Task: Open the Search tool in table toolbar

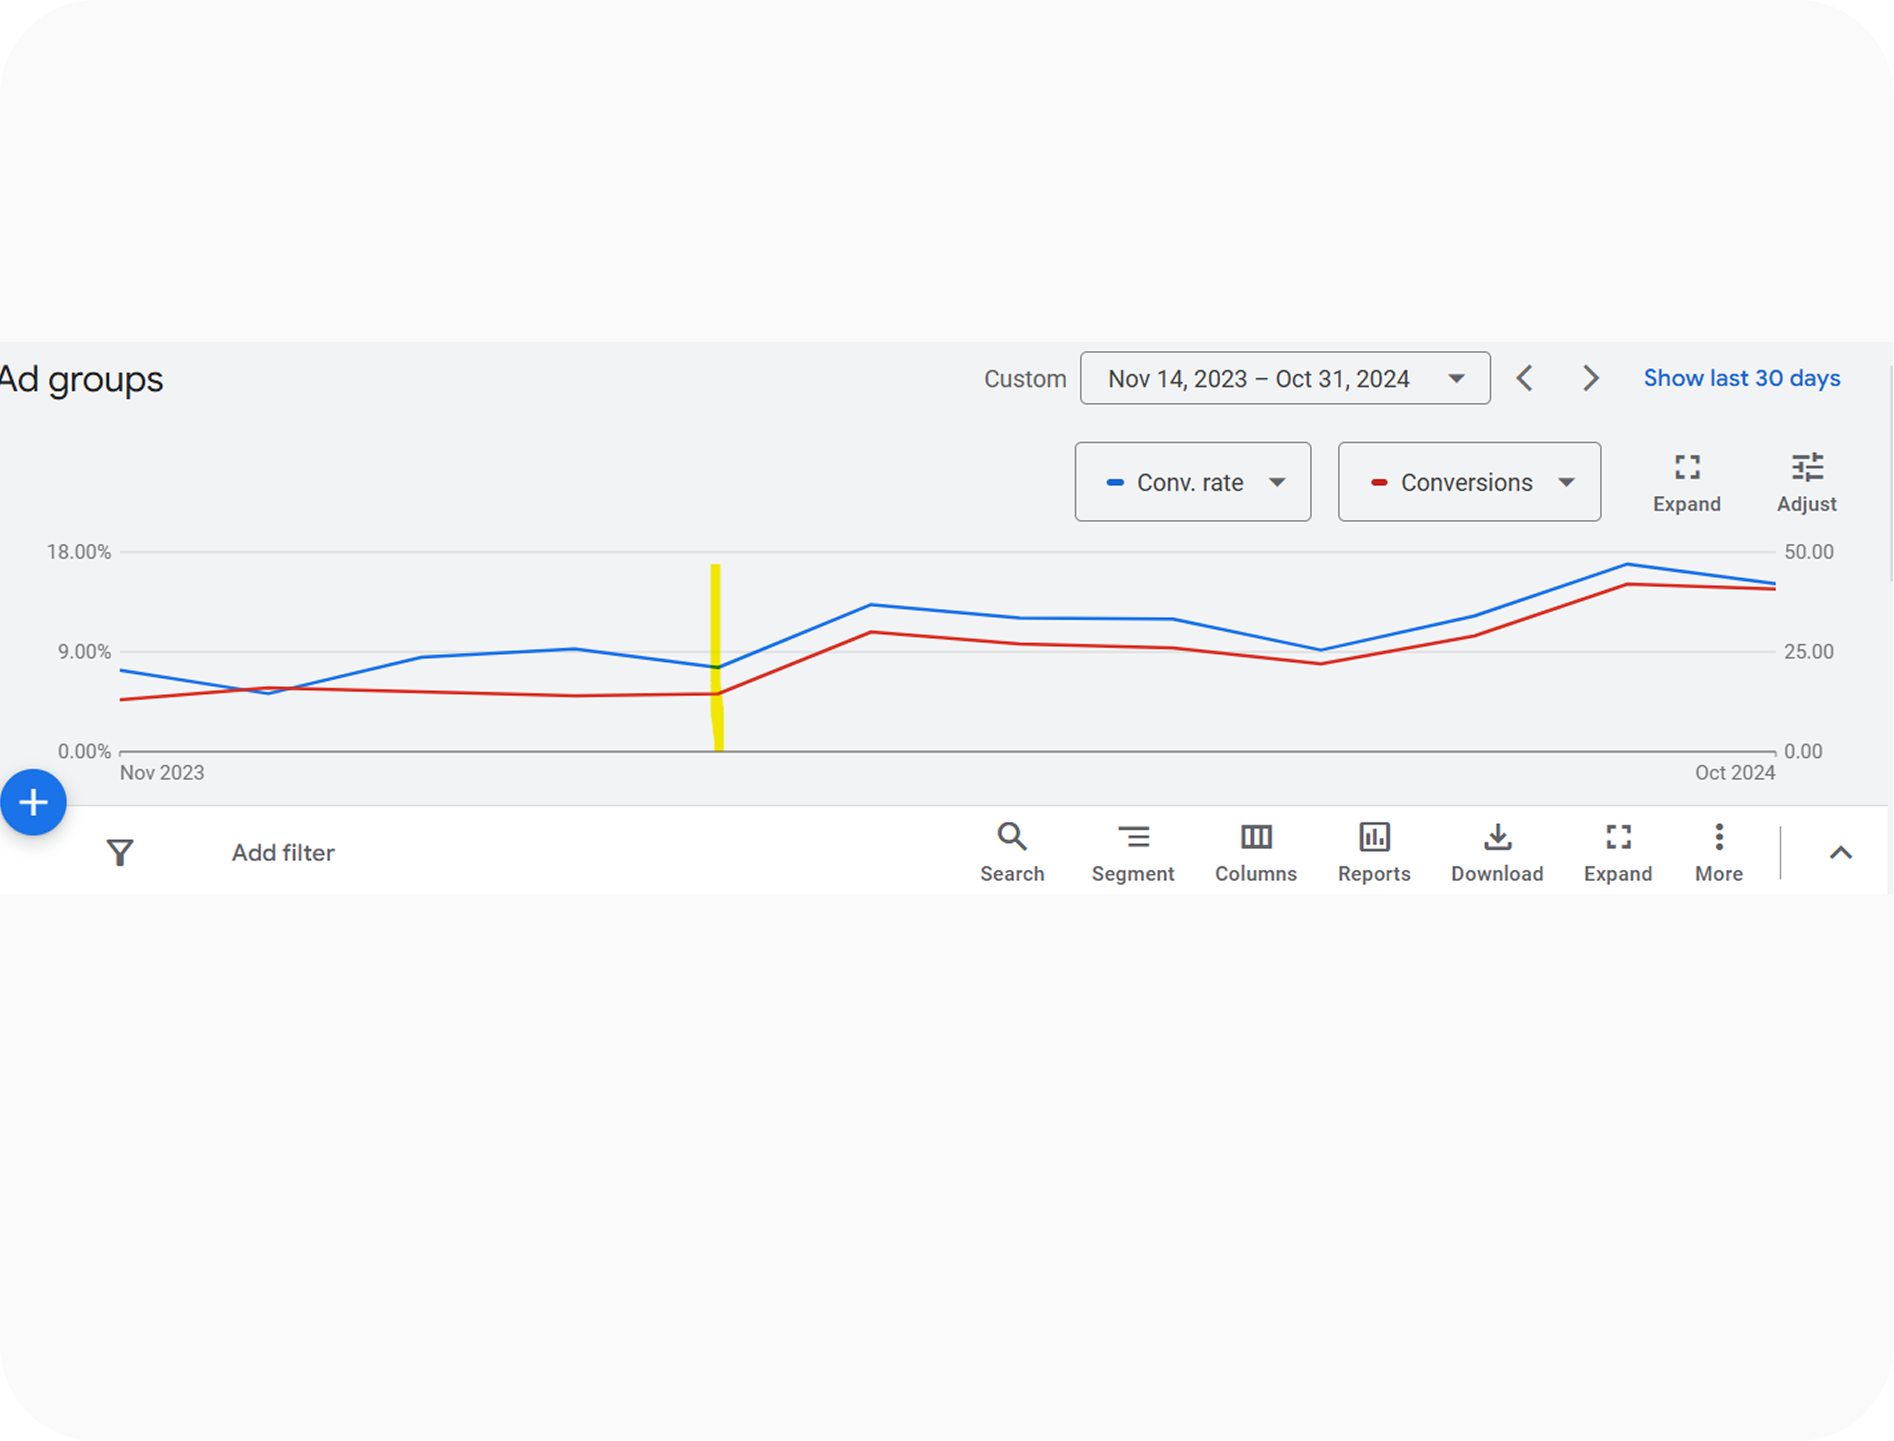Action: pyautogui.click(x=1012, y=852)
